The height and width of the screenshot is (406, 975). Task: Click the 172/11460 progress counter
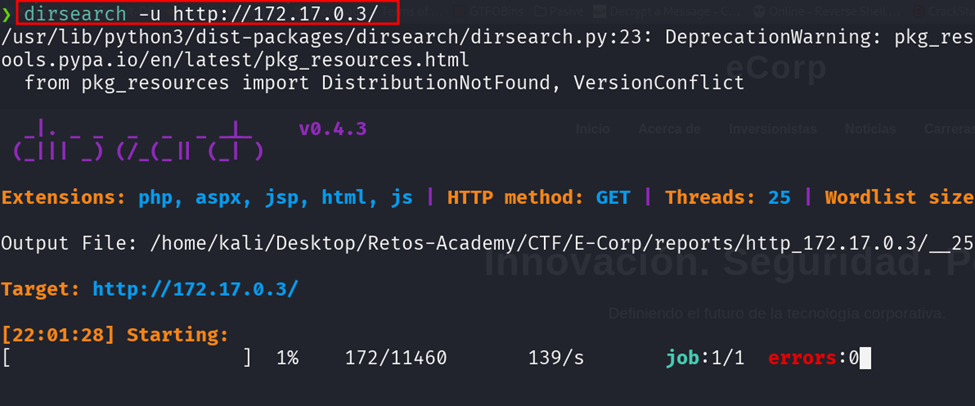coord(395,358)
